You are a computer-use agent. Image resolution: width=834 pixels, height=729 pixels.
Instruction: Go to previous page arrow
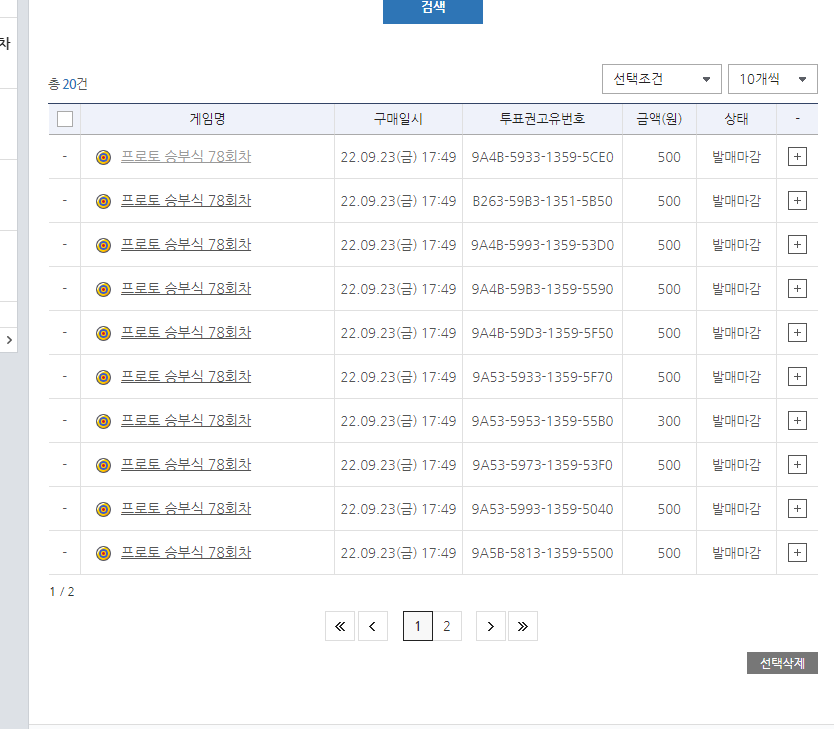[x=373, y=626]
